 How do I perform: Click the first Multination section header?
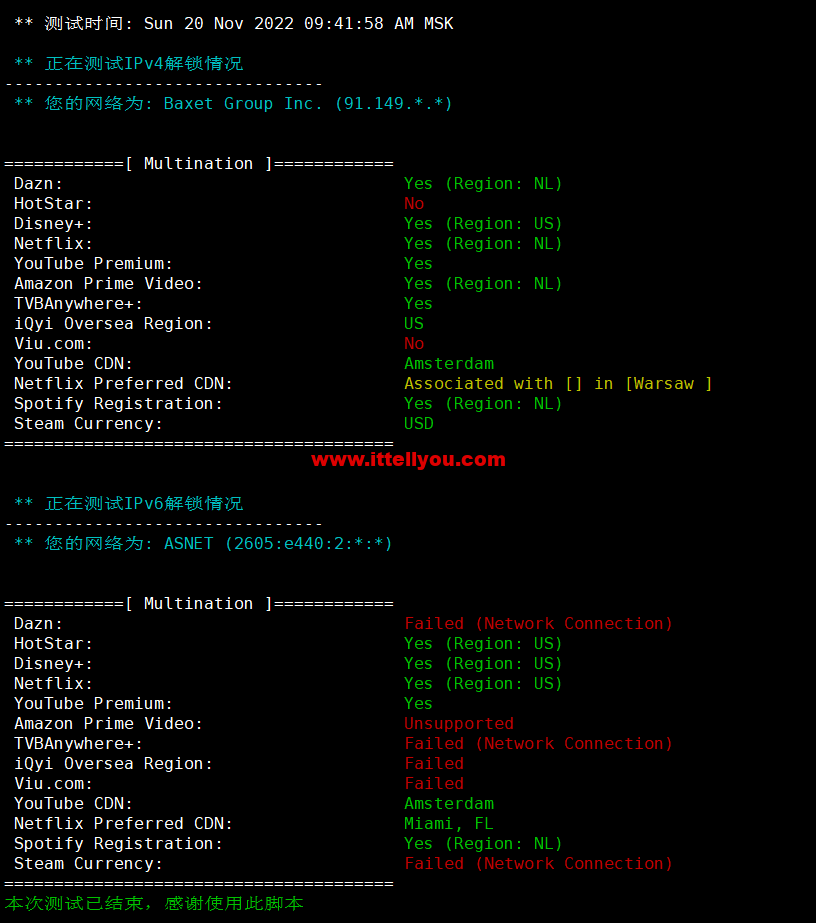[x=199, y=164]
